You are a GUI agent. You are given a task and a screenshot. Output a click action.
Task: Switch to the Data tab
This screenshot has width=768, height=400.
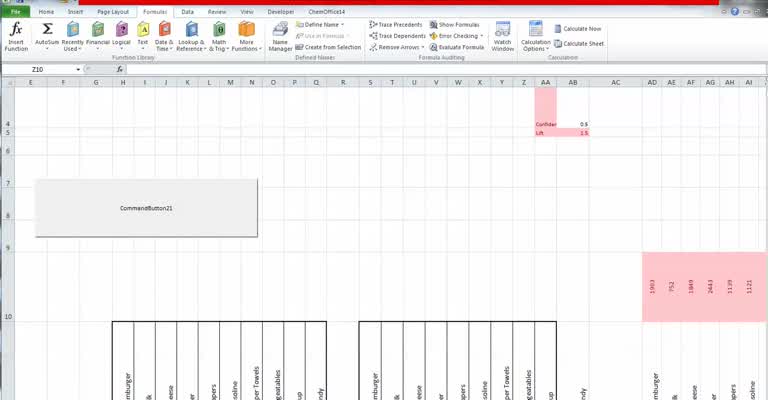(x=187, y=11)
